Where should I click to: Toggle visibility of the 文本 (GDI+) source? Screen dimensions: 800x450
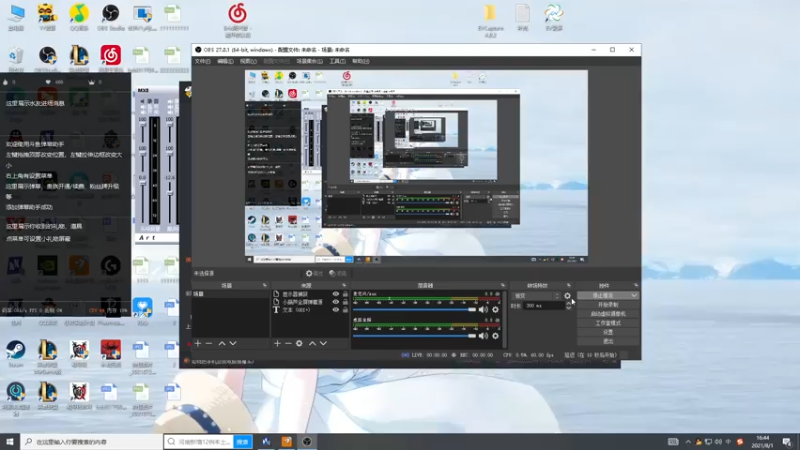tap(335, 310)
